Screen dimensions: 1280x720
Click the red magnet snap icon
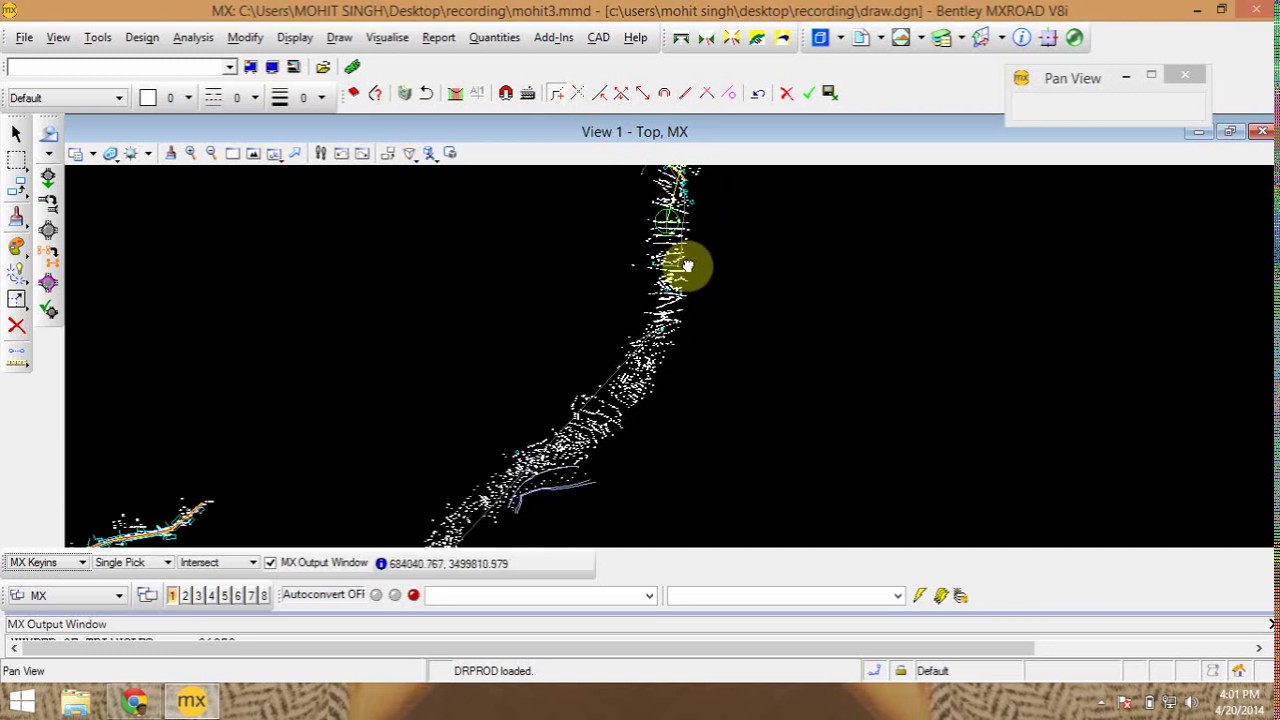pos(506,93)
